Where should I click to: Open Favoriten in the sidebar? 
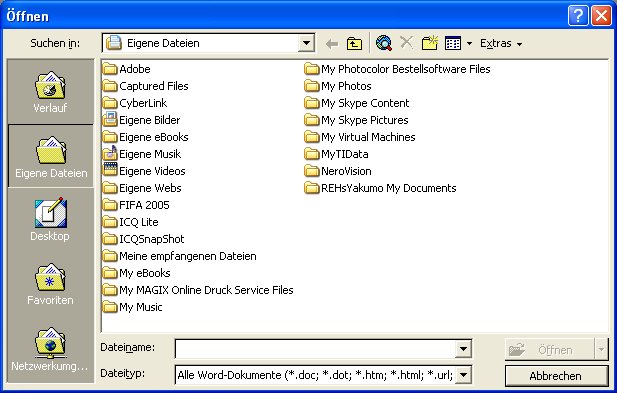point(50,284)
